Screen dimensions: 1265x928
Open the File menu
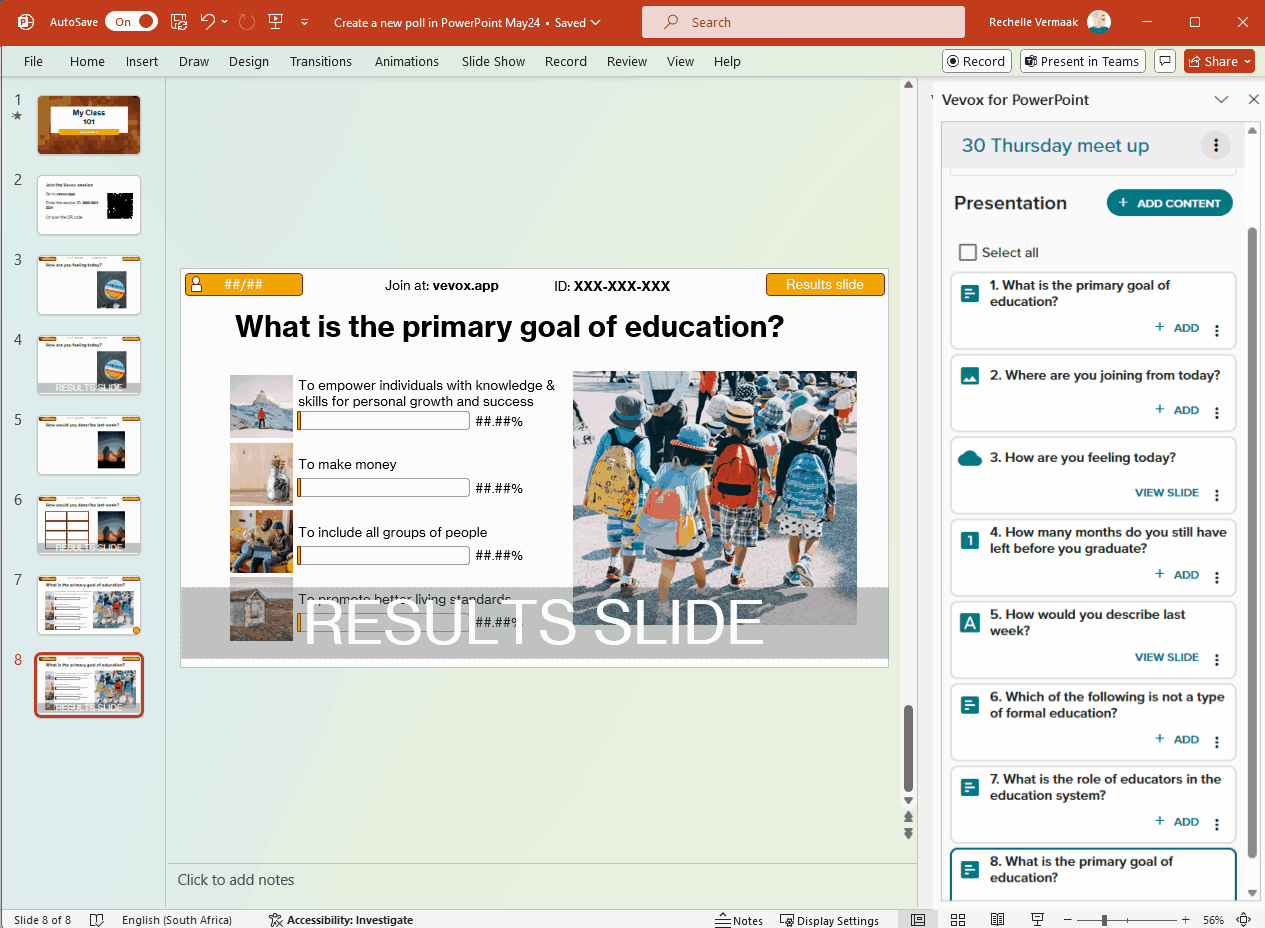click(33, 61)
